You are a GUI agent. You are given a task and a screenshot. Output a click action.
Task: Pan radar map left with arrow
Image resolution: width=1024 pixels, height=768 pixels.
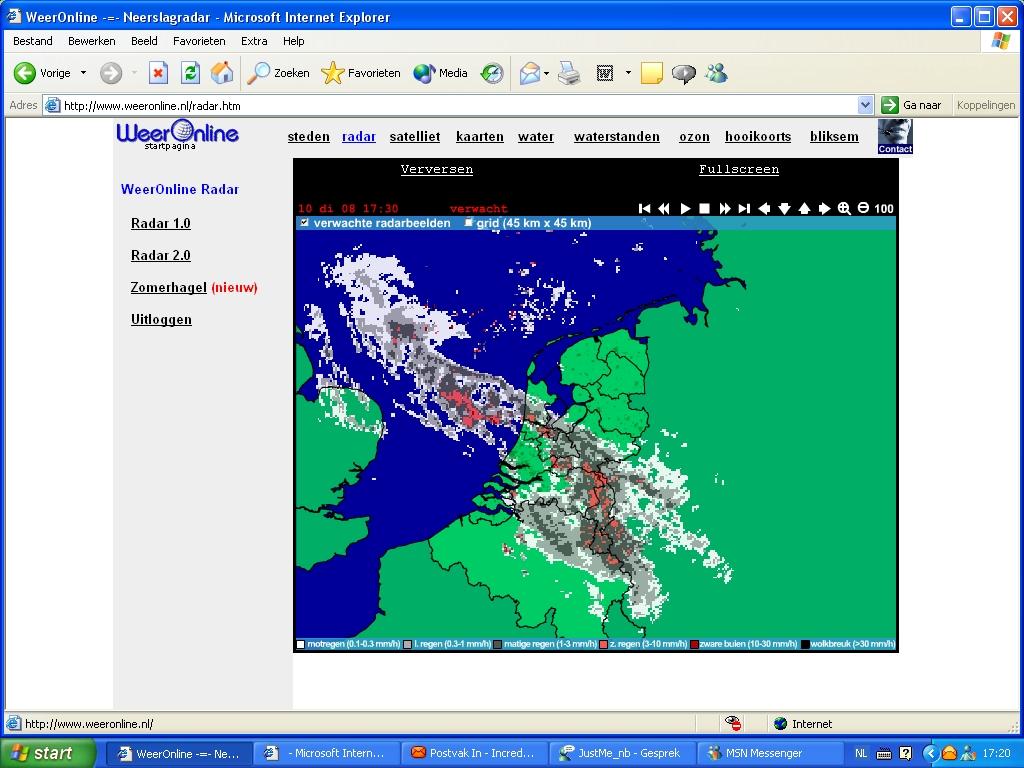tap(764, 208)
